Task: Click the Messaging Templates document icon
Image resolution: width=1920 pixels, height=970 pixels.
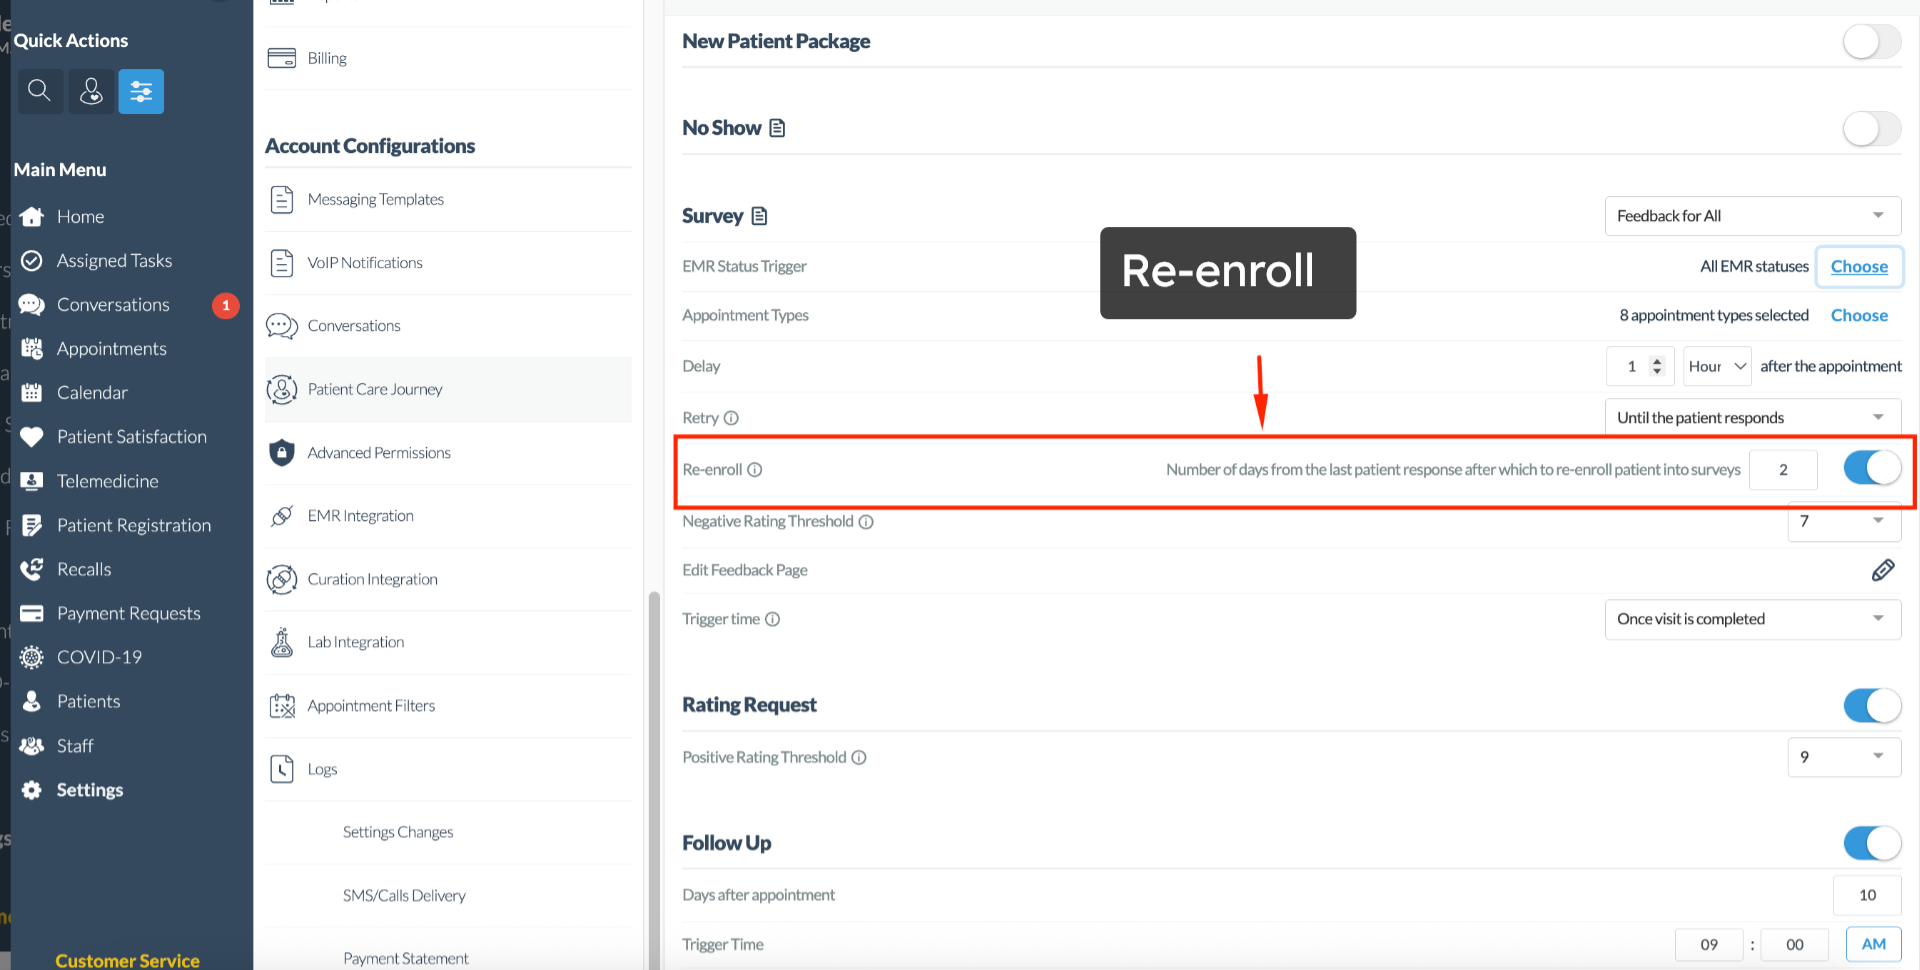Action: [x=282, y=199]
